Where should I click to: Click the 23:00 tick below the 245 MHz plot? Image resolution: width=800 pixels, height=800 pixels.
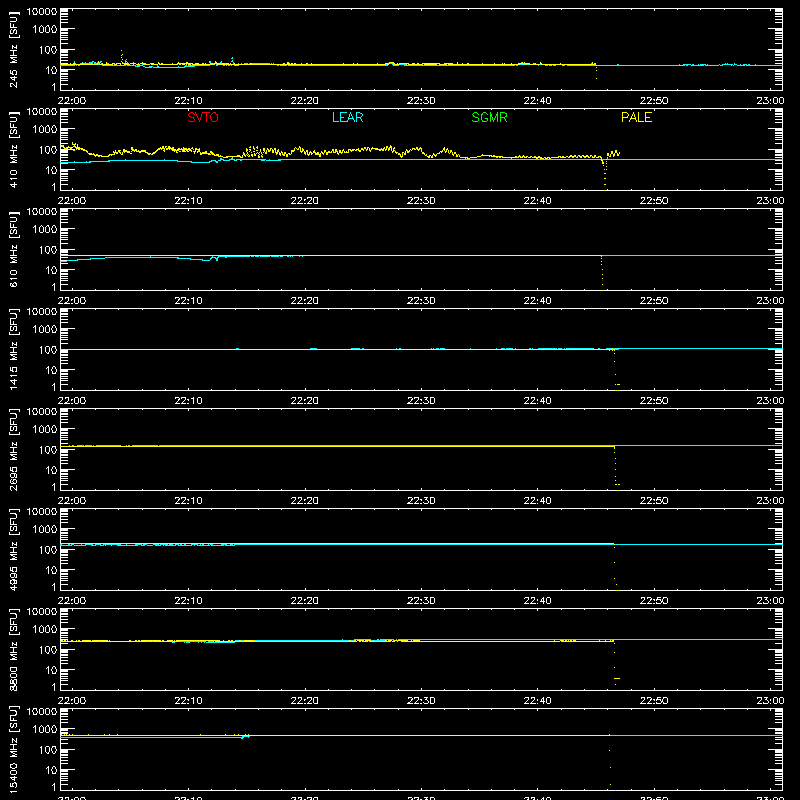[770, 101]
